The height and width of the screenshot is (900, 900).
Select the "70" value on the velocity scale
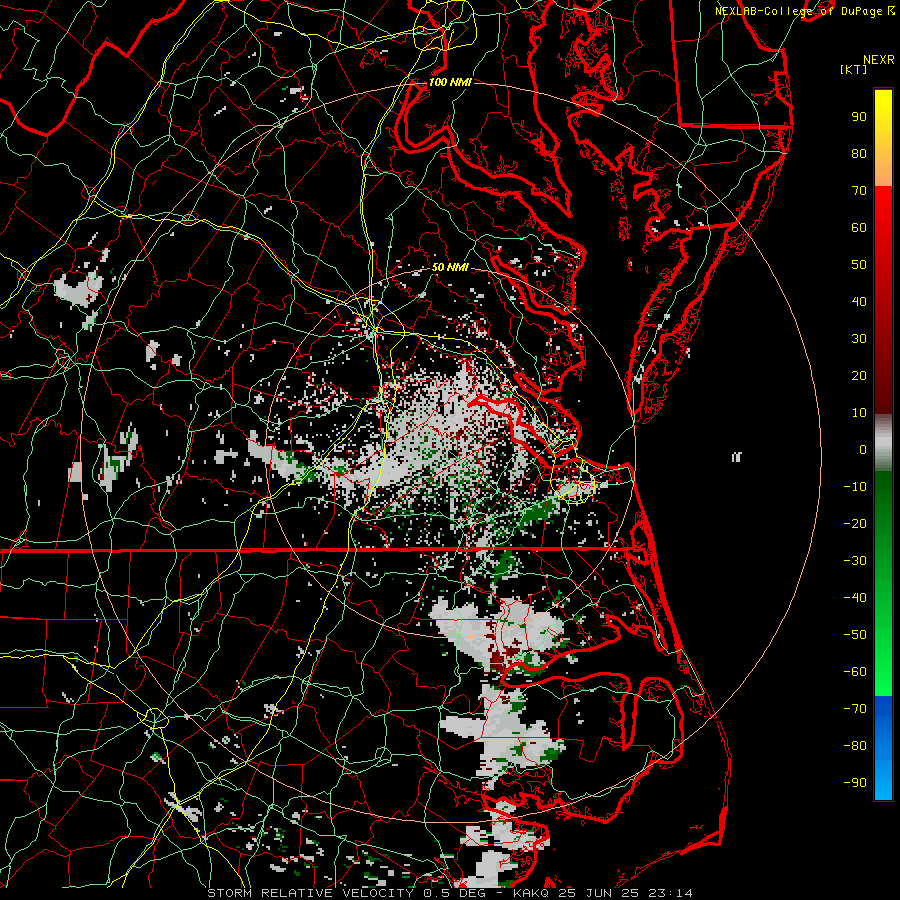pos(859,191)
